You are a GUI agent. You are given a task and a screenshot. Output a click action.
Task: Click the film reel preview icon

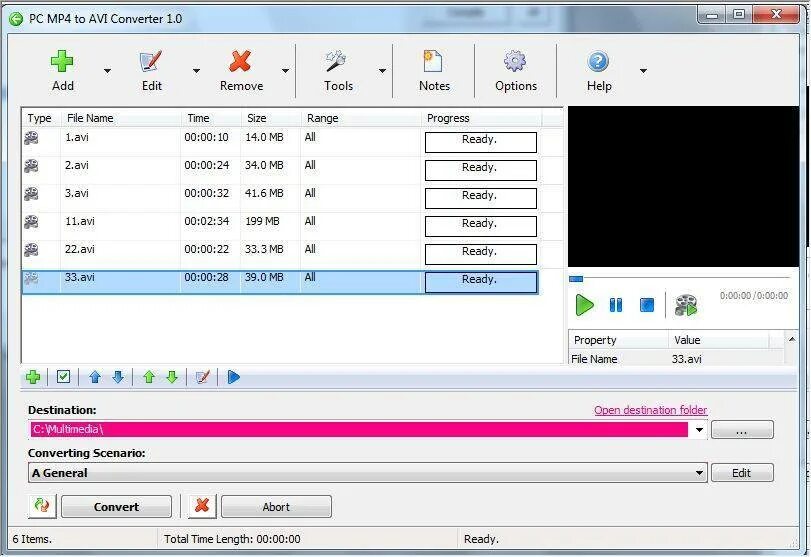click(x=686, y=305)
